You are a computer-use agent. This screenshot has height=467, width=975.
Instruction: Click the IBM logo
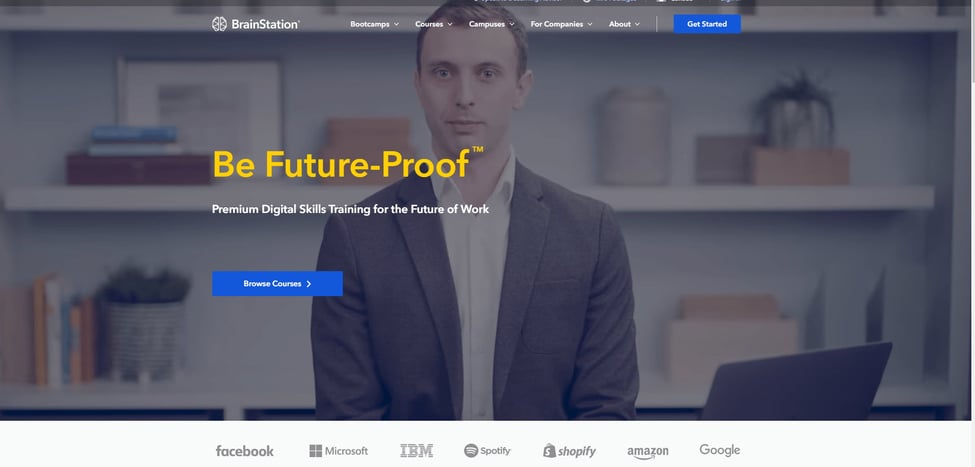click(x=416, y=451)
